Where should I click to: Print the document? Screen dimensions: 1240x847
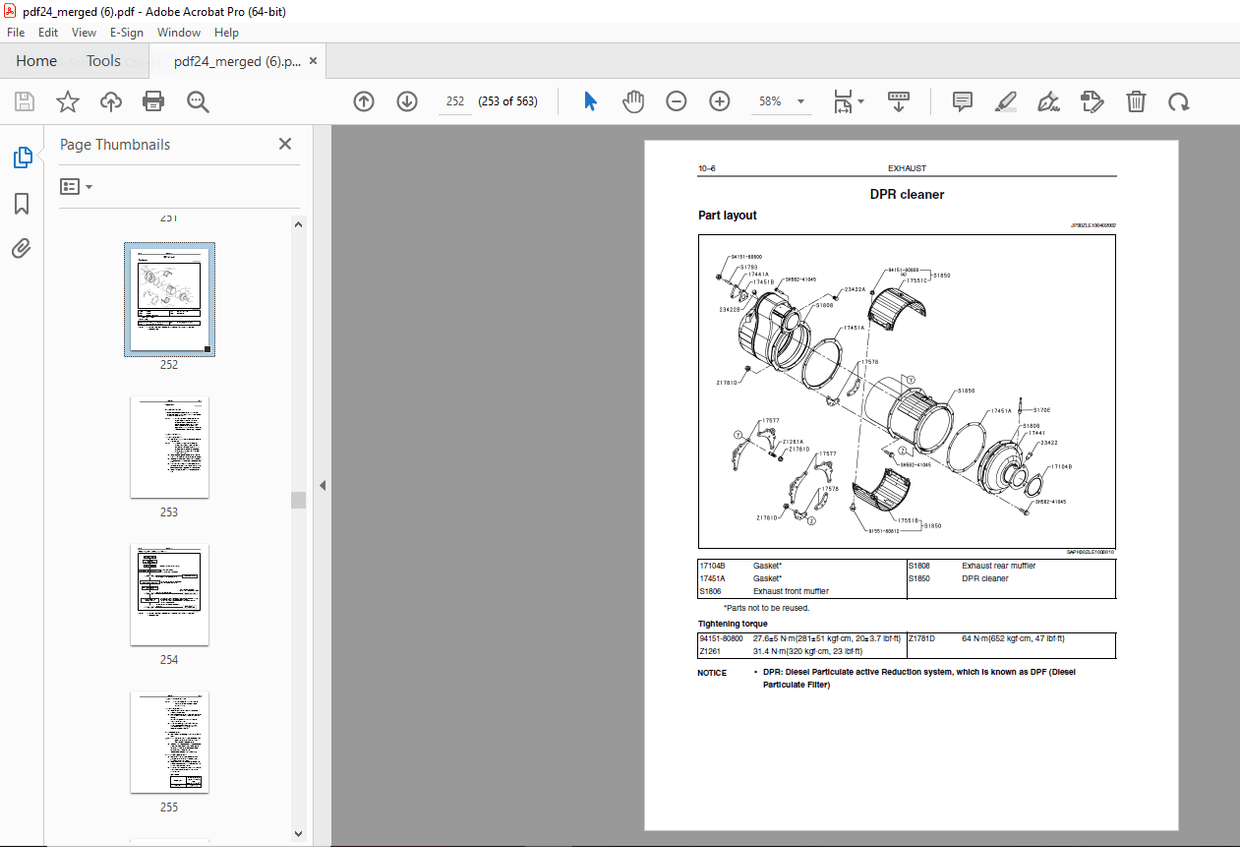[152, 101]
